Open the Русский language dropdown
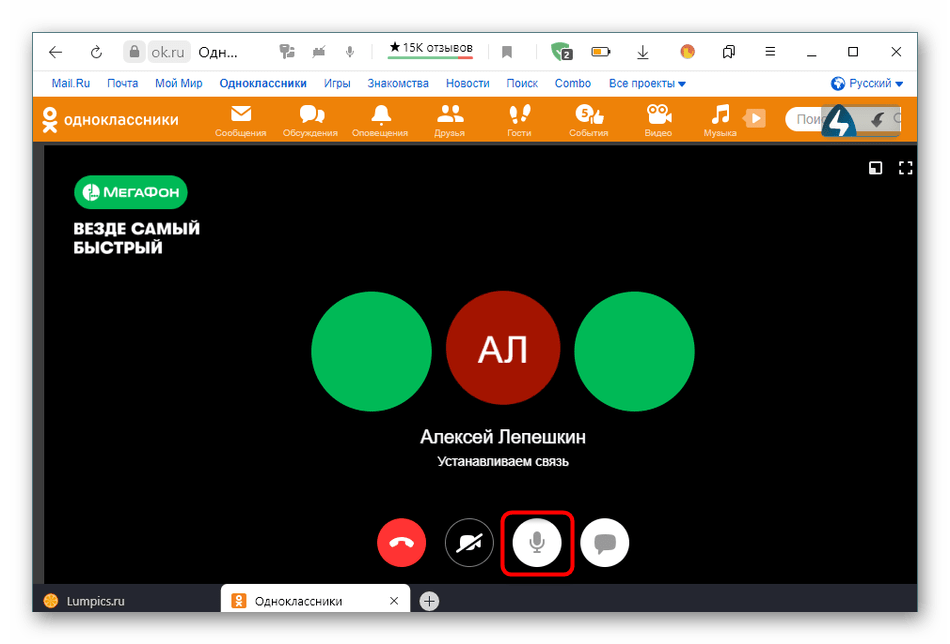Image resolution: width=950 pixels, height=644 pixels. pyautogui.click(x=867, y=84)
